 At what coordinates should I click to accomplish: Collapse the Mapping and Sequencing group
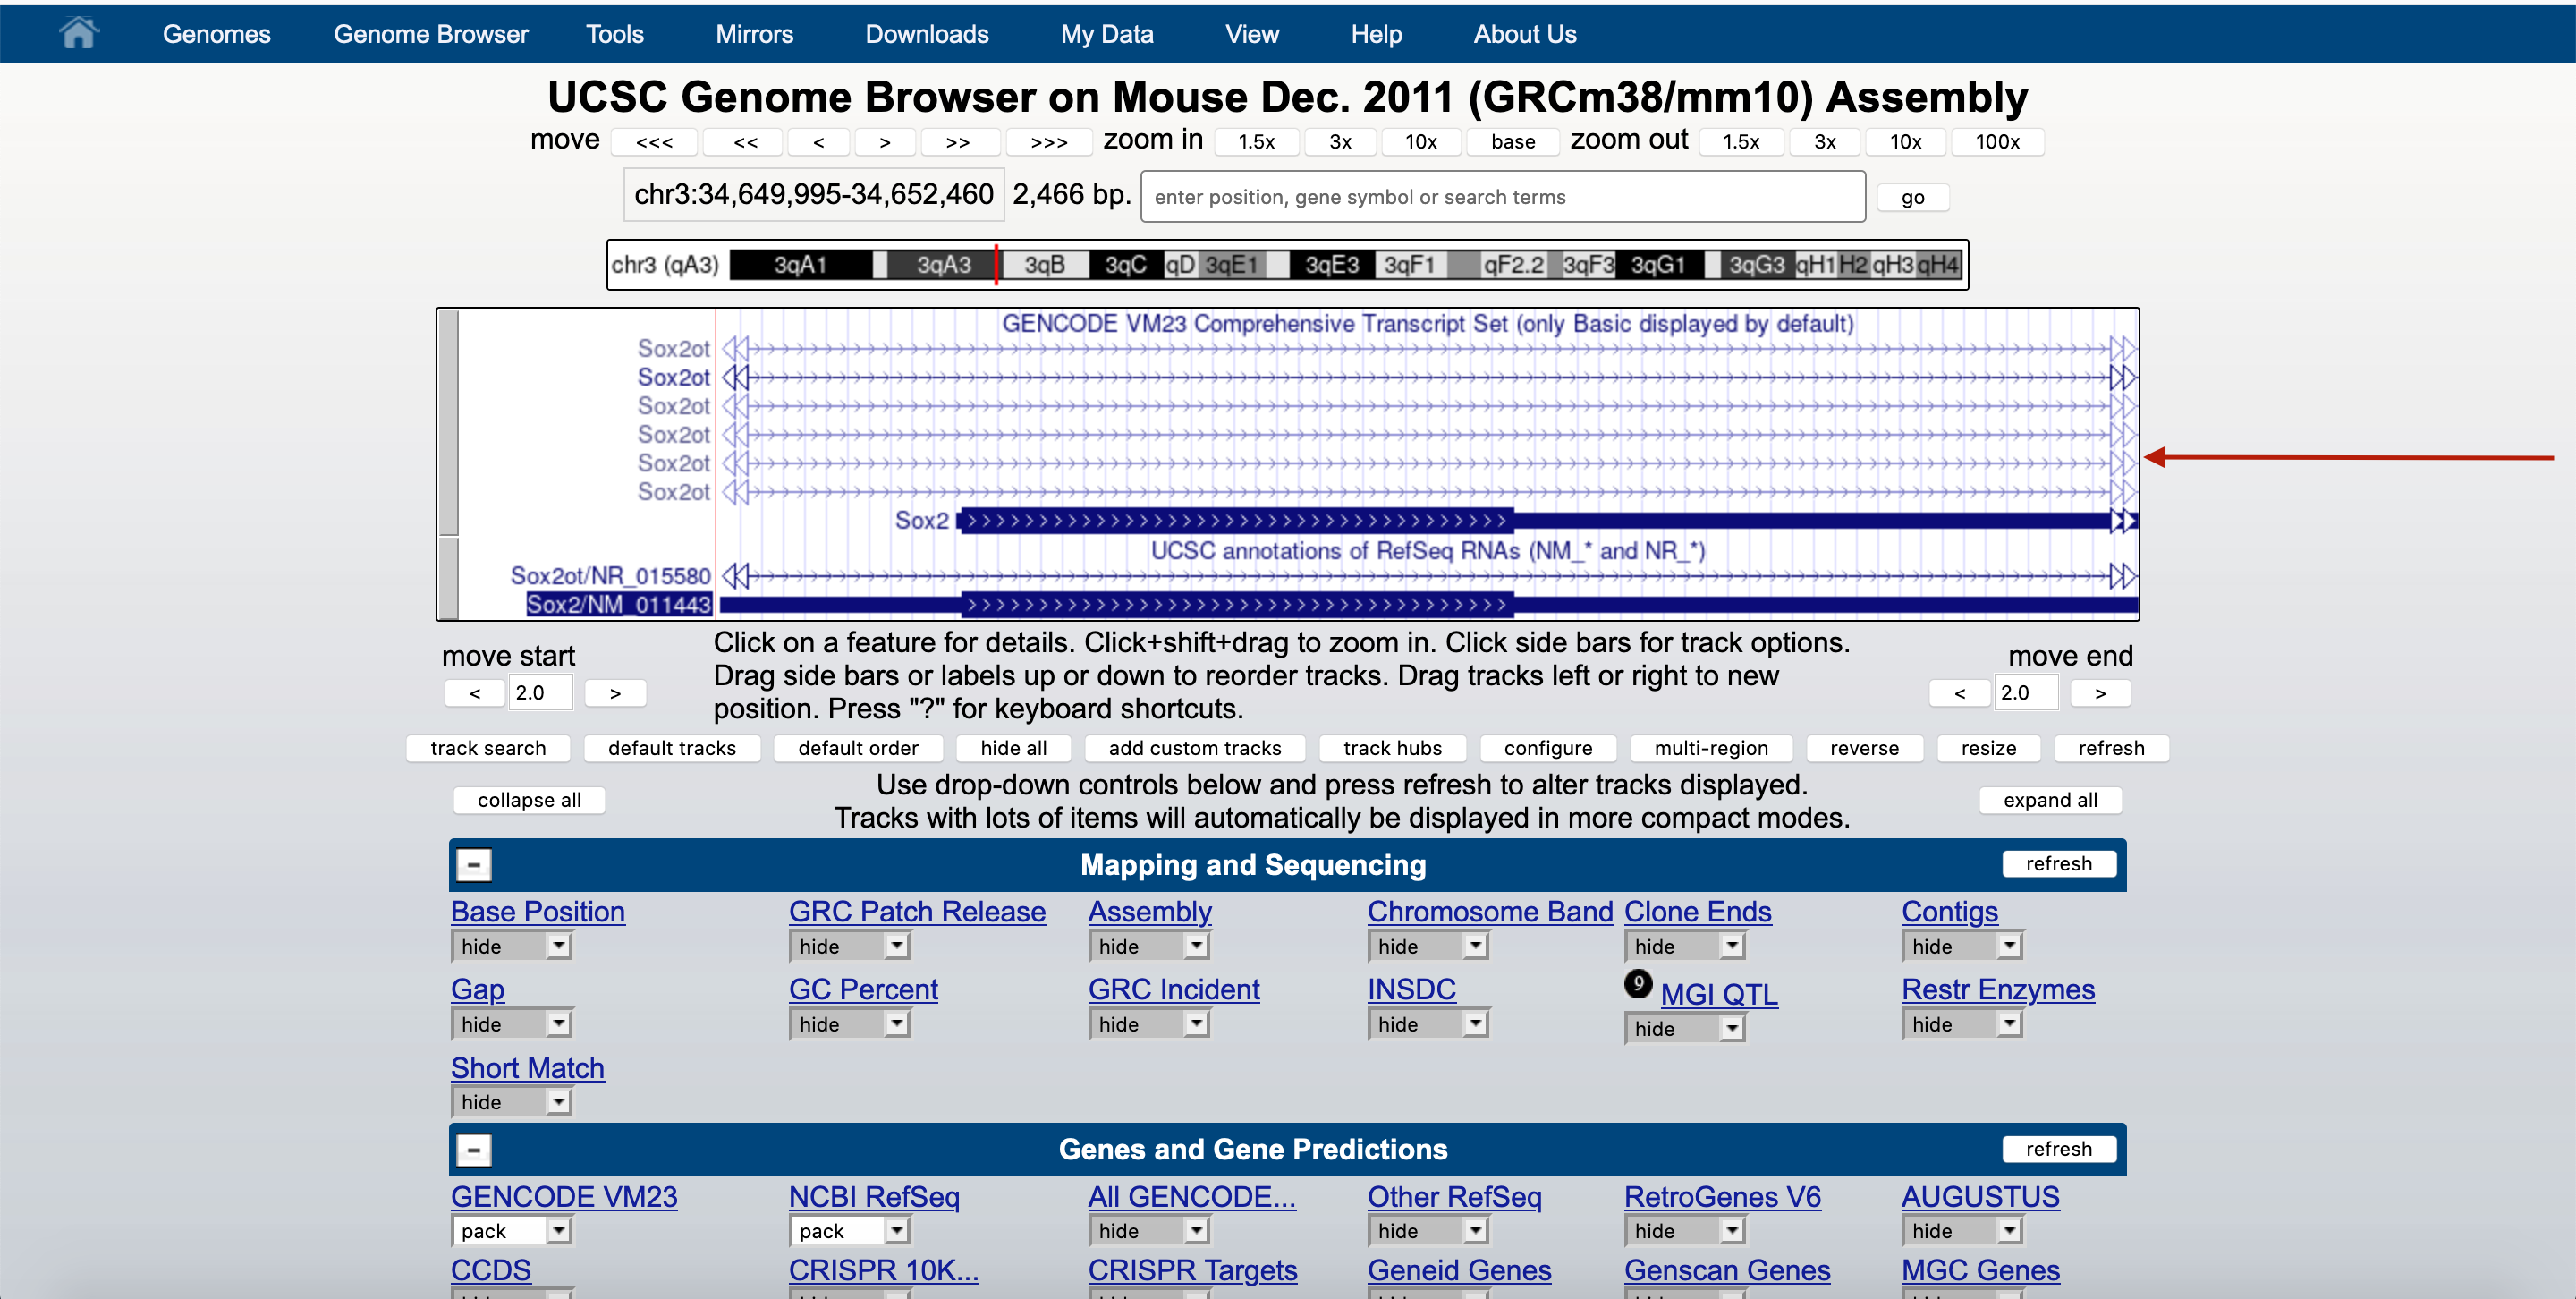474,864
